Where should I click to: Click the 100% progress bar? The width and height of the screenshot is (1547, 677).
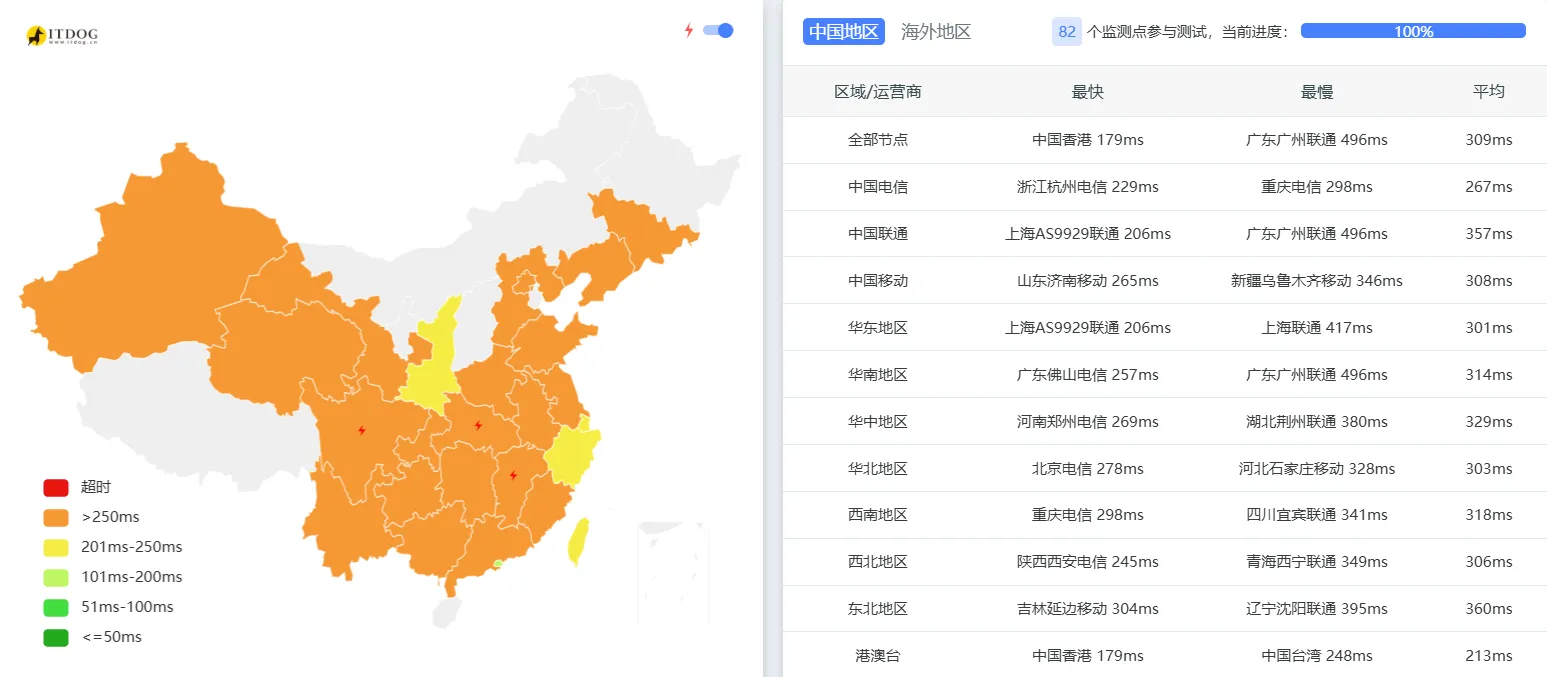click(1413, 31)
